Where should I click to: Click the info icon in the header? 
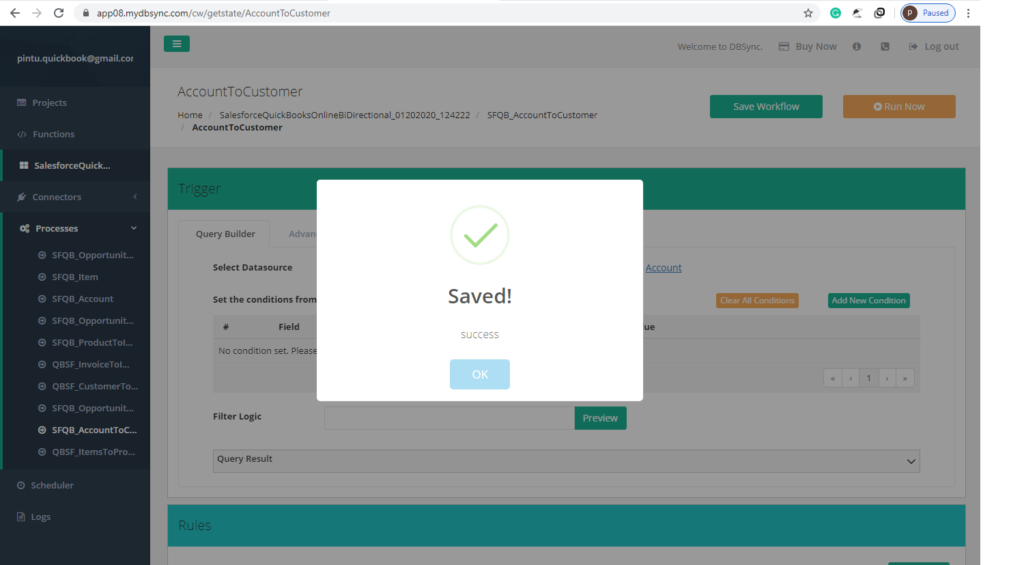tap(857, 46)
